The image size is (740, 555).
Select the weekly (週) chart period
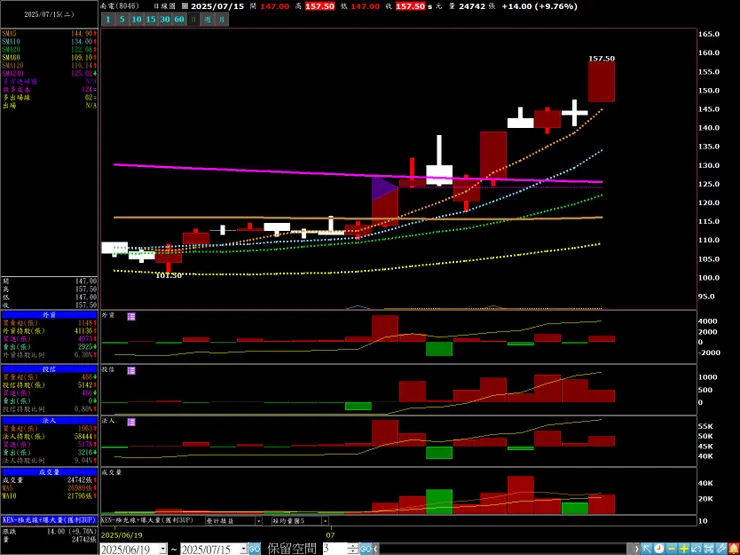208,19
